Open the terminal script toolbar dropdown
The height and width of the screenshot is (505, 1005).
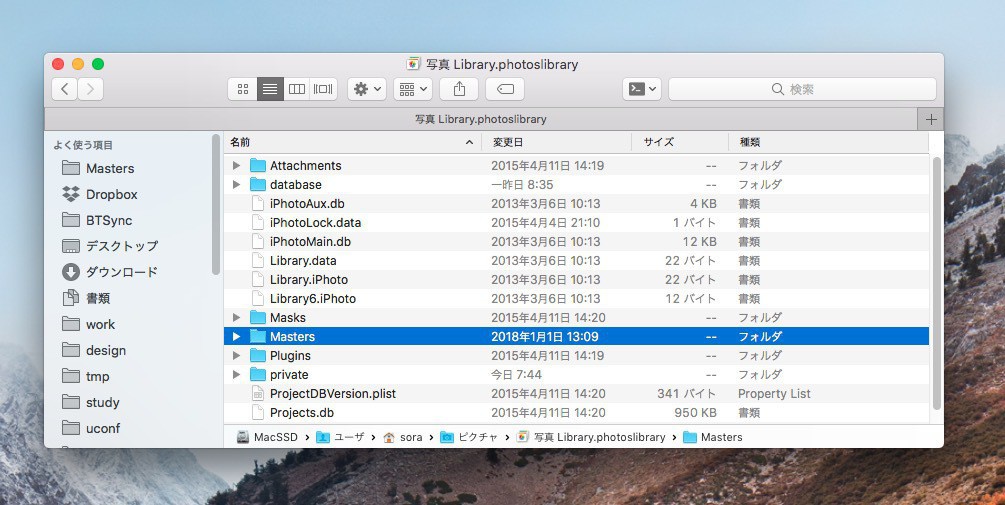[x=642, y=89]
